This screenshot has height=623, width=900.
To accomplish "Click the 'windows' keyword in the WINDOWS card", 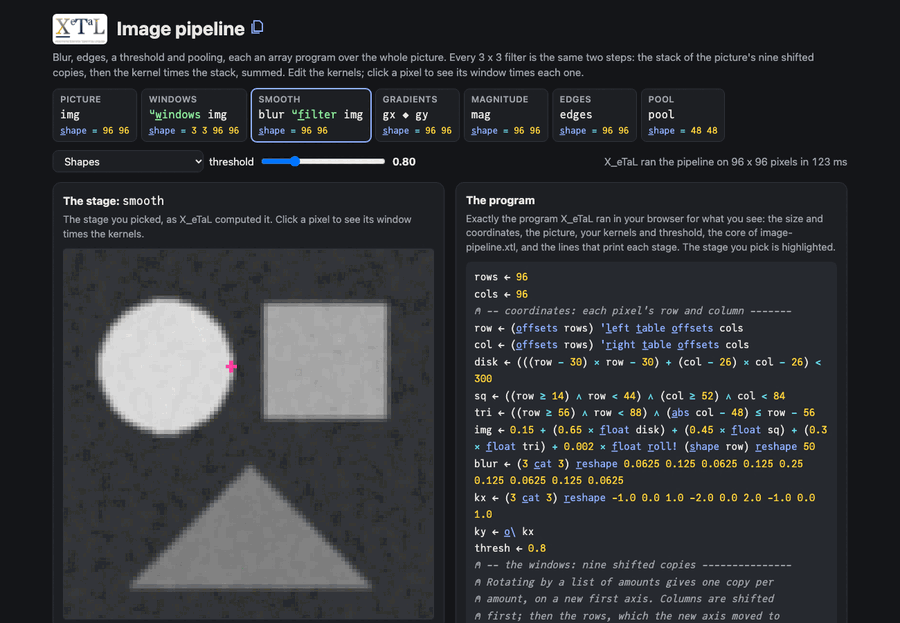I will [x=177, y=114].
